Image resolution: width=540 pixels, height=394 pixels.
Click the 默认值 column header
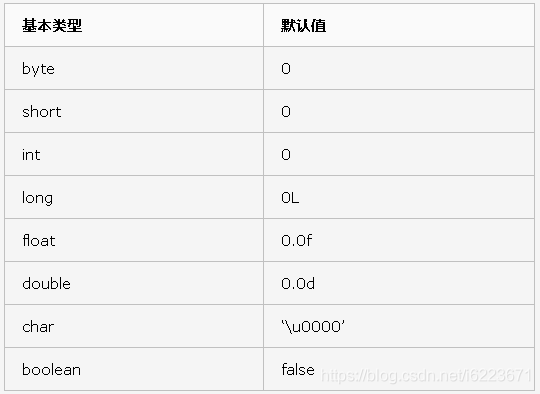point(303,25)
